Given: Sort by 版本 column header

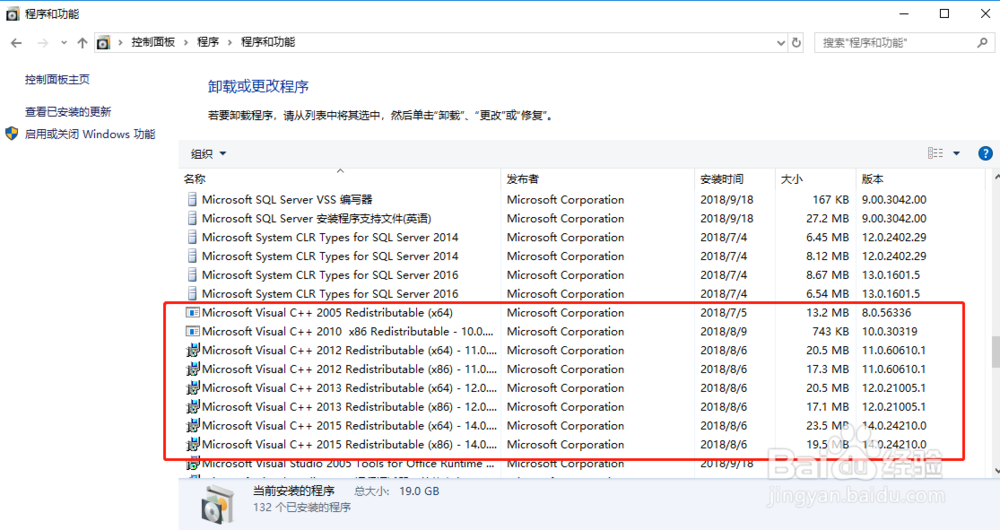Looking at the screenshot, I should 920,179.
